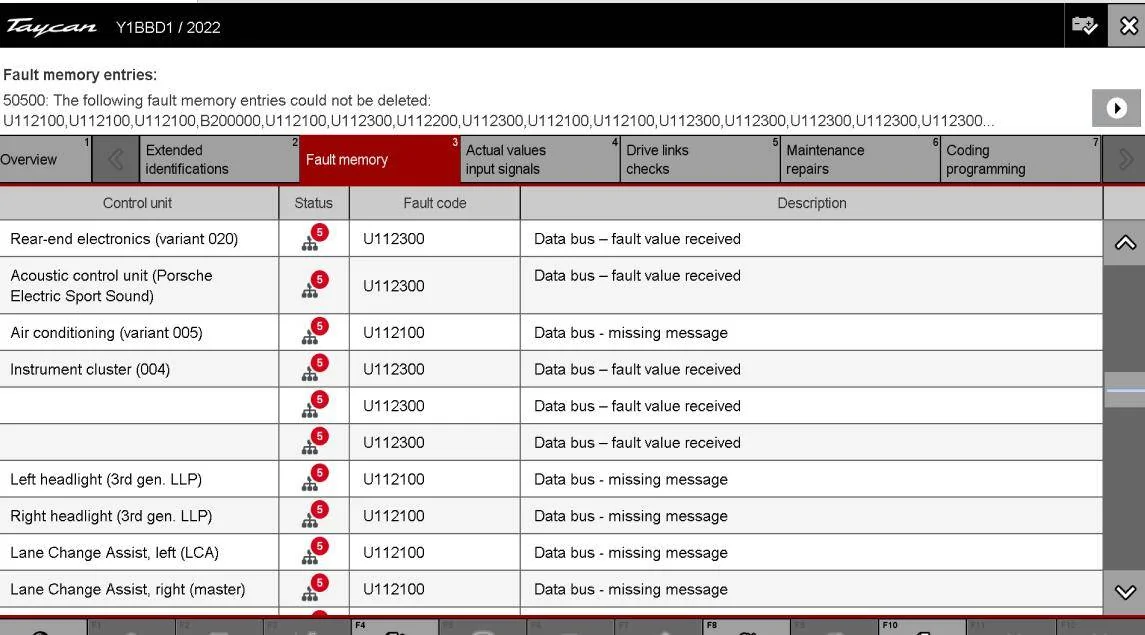This screenshot has height=635, width=1145.
Task: Click the missing message description for Right headlight
Action: (x=631, y=516)
